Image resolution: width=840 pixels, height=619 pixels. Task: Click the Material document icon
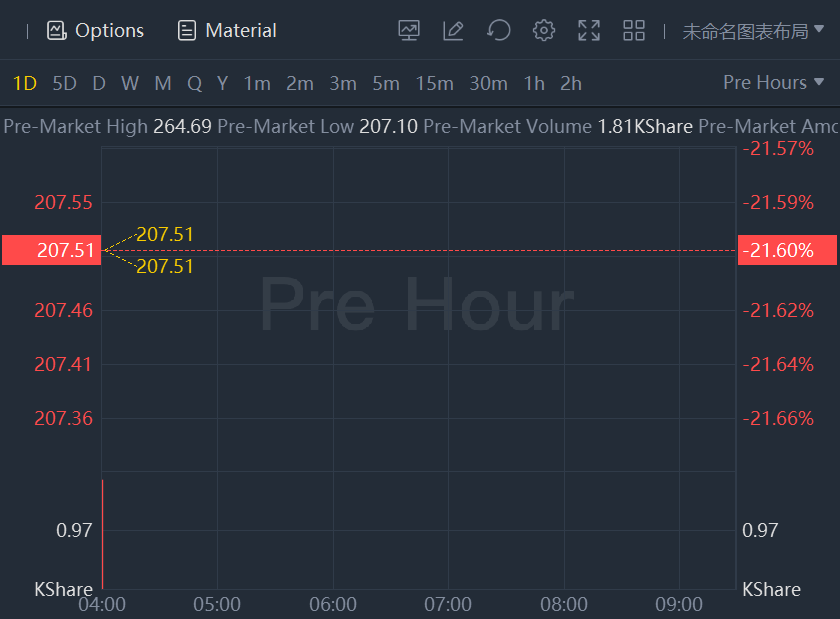(x=186, y=31)
